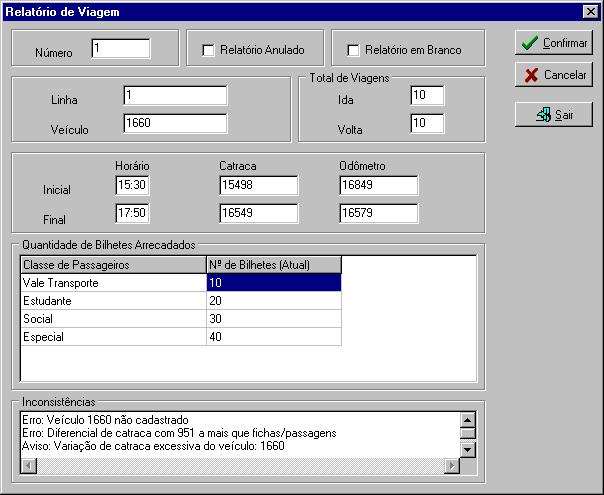Click the Inconsistências scroll left arrow

click(29, 466)
